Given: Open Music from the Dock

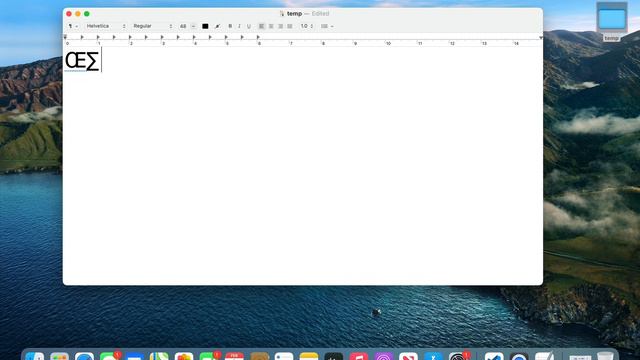Looking at the screenshot, I should click(x=359, y=356).
